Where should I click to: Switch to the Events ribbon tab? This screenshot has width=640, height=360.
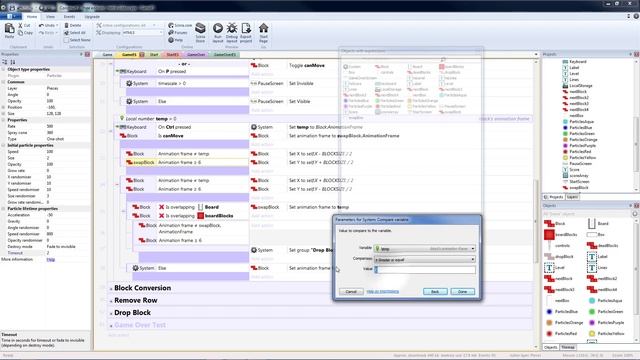[x=69, y=17]
